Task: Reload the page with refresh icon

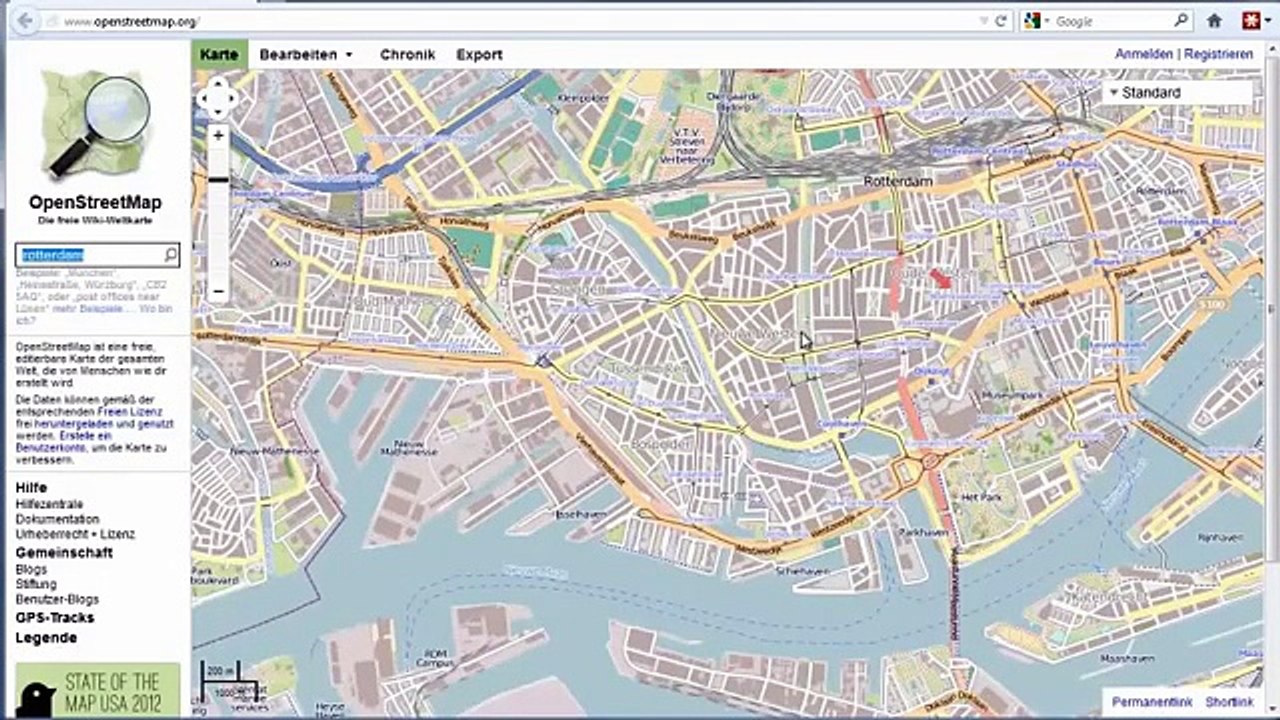Action: point(1001,21)
